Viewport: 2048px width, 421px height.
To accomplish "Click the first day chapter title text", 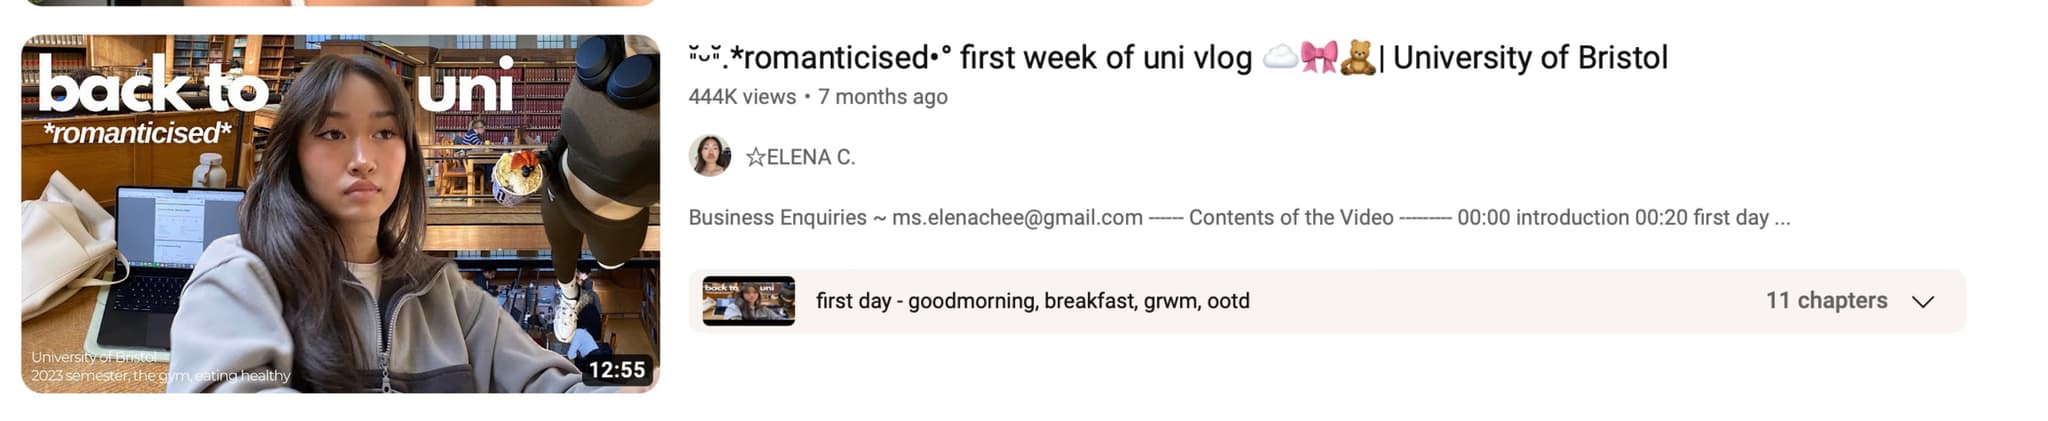I will click(x=1033, y=301).
